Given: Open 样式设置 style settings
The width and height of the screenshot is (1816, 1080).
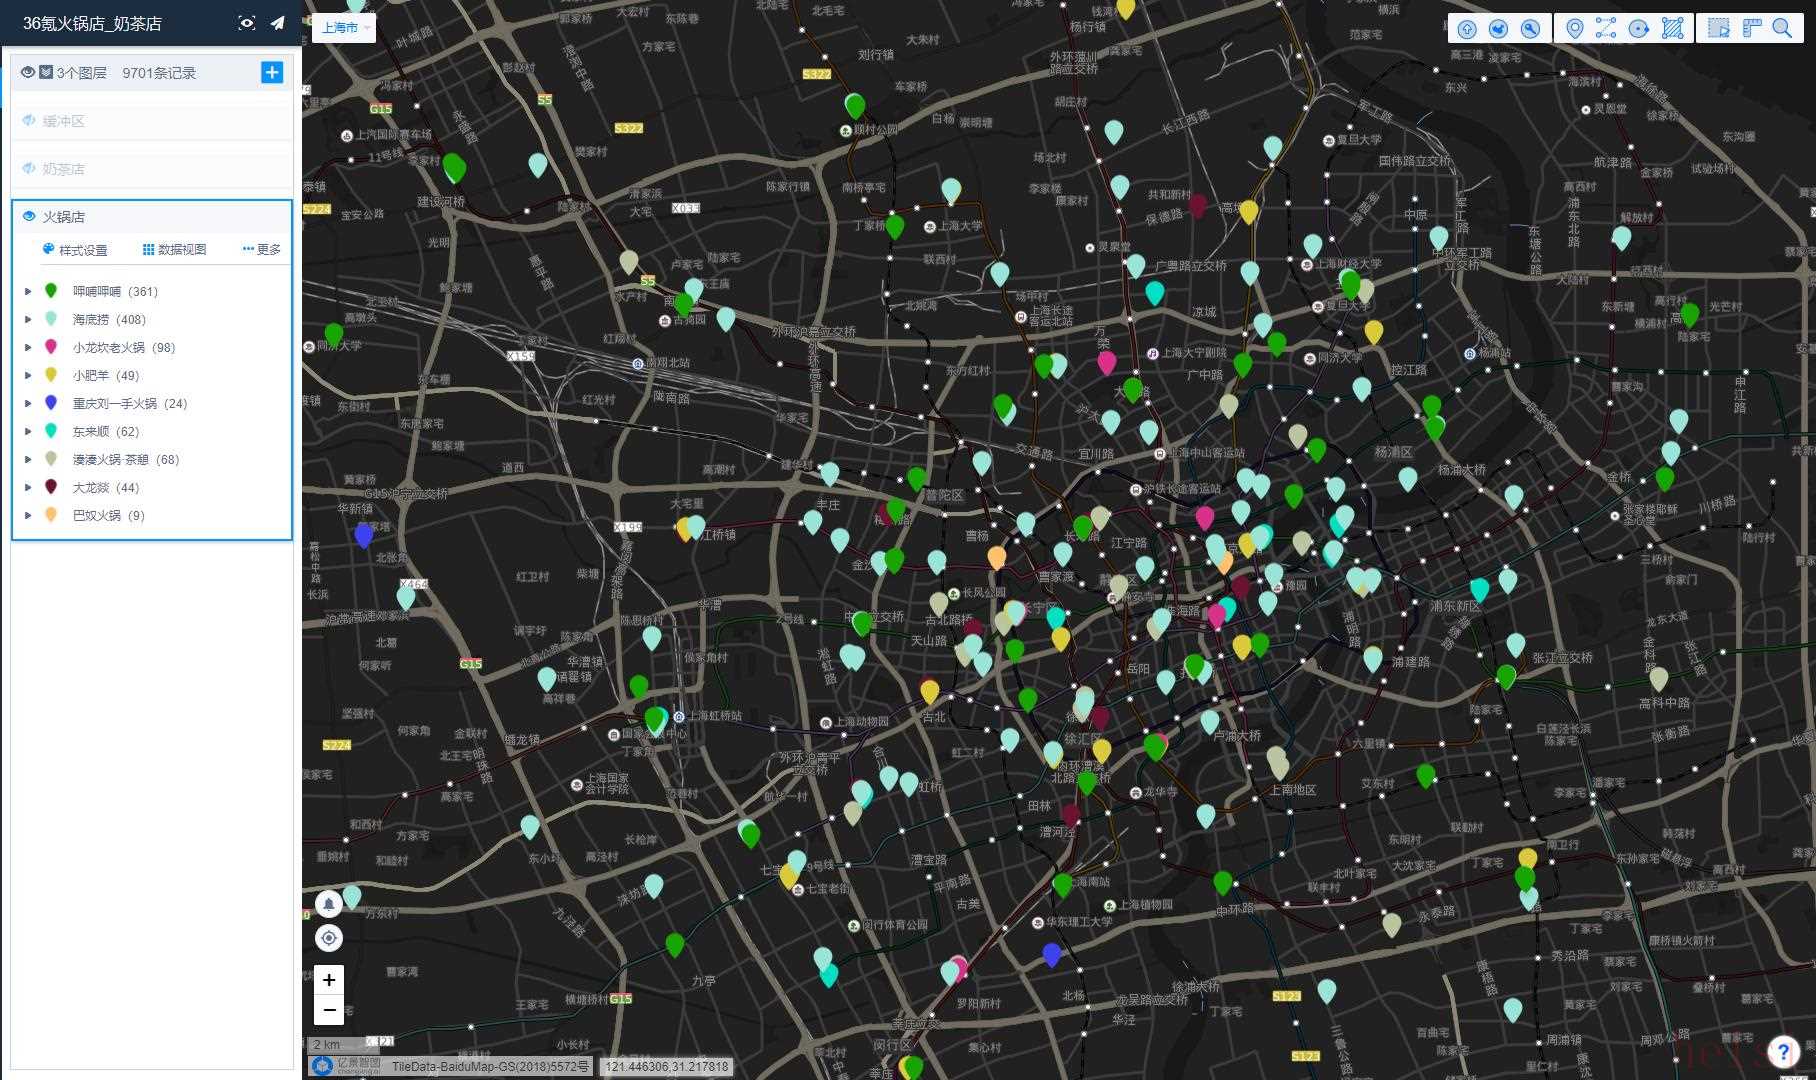Looking at the screenshot, I should click(x=75, y=250).
